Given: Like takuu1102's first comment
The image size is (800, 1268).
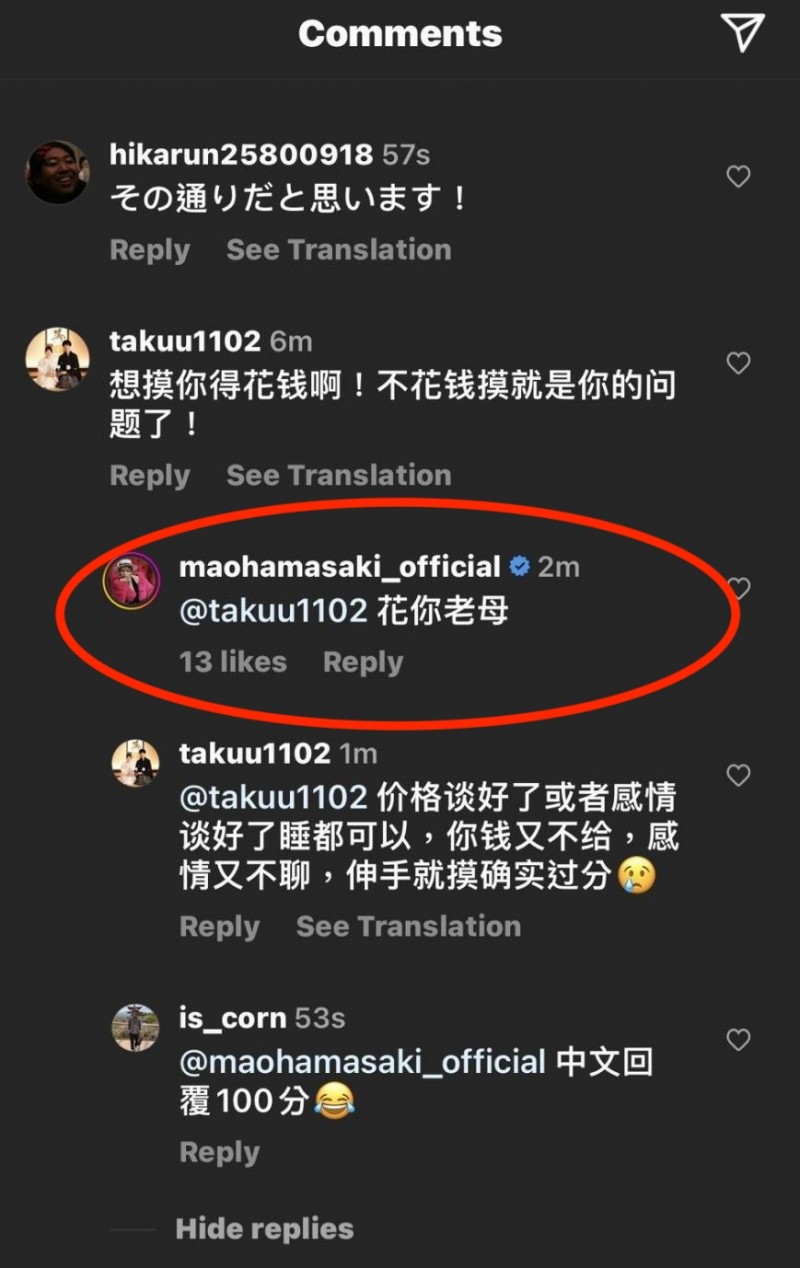Looking at the screenshot, I should pyautogui.click(x=738, y=365).
